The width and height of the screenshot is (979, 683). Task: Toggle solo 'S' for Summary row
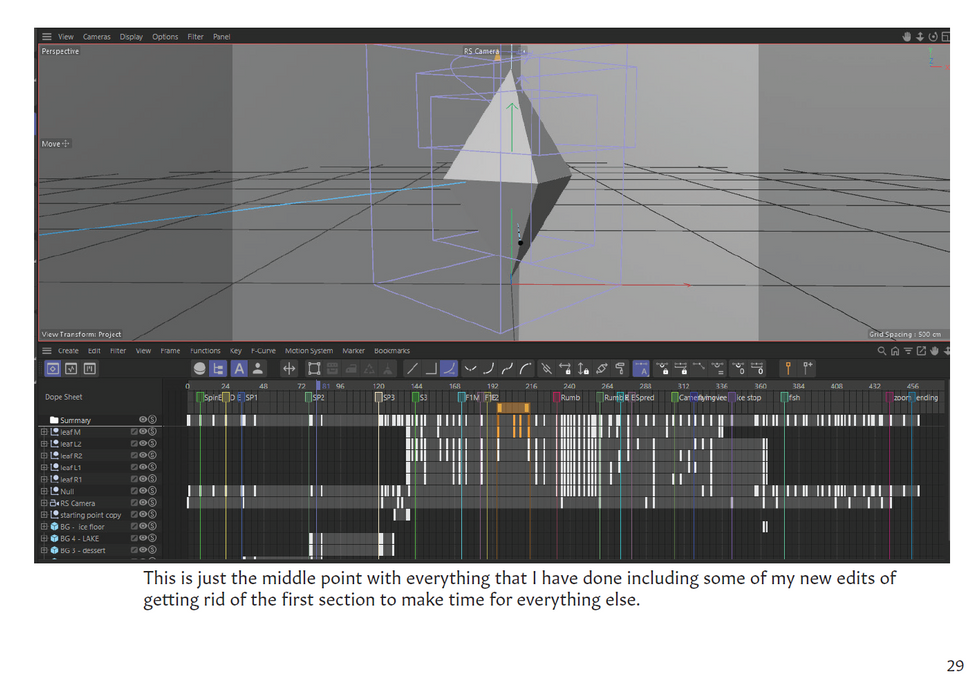pos(152,420)
